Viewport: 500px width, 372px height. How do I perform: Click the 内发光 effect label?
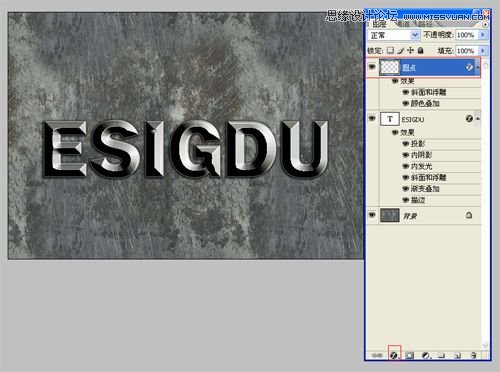coord(421,166)
